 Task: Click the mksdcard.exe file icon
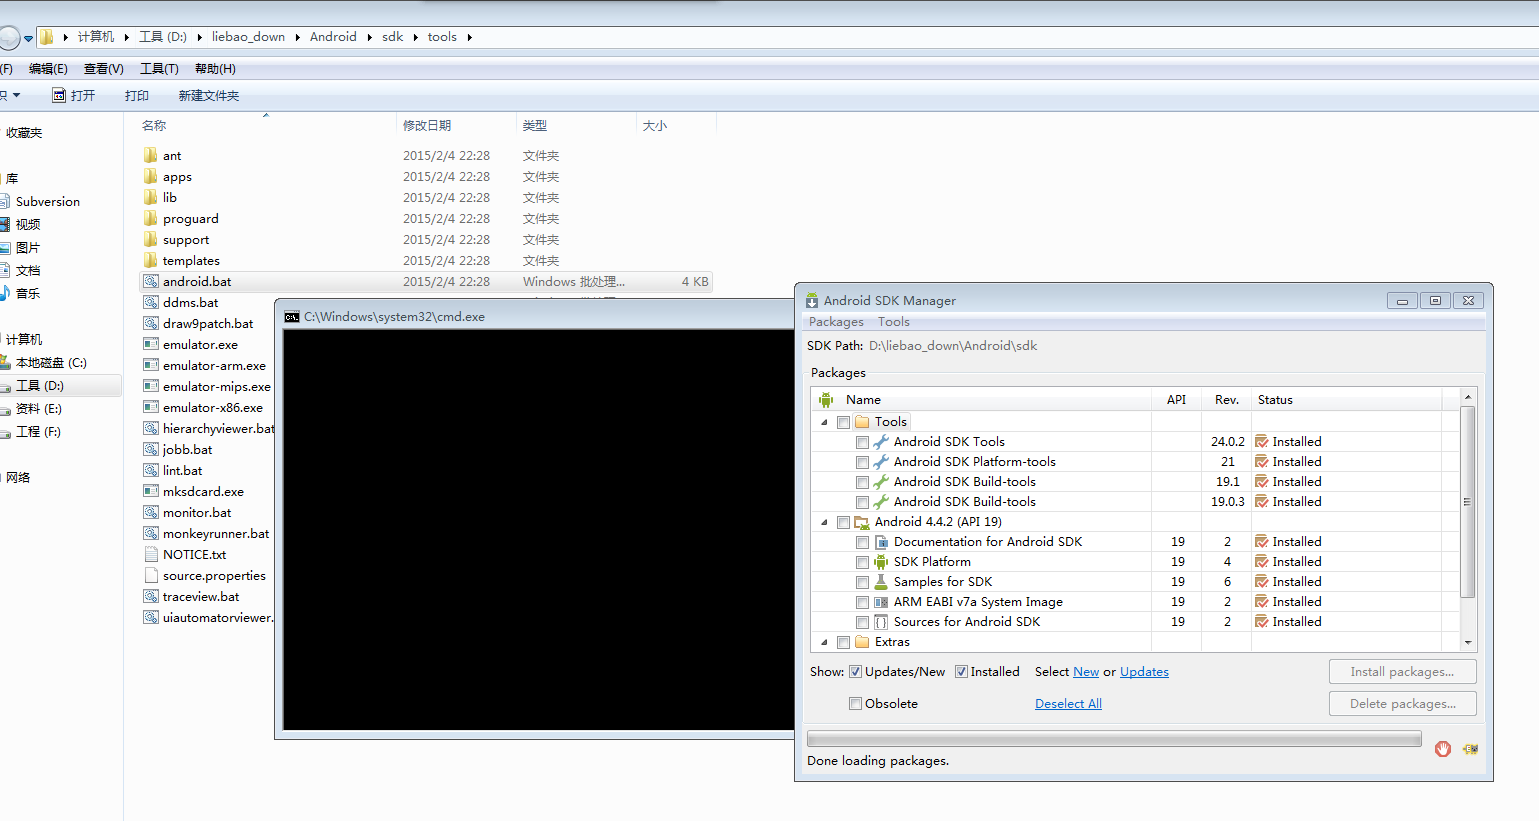pos(151,491)
